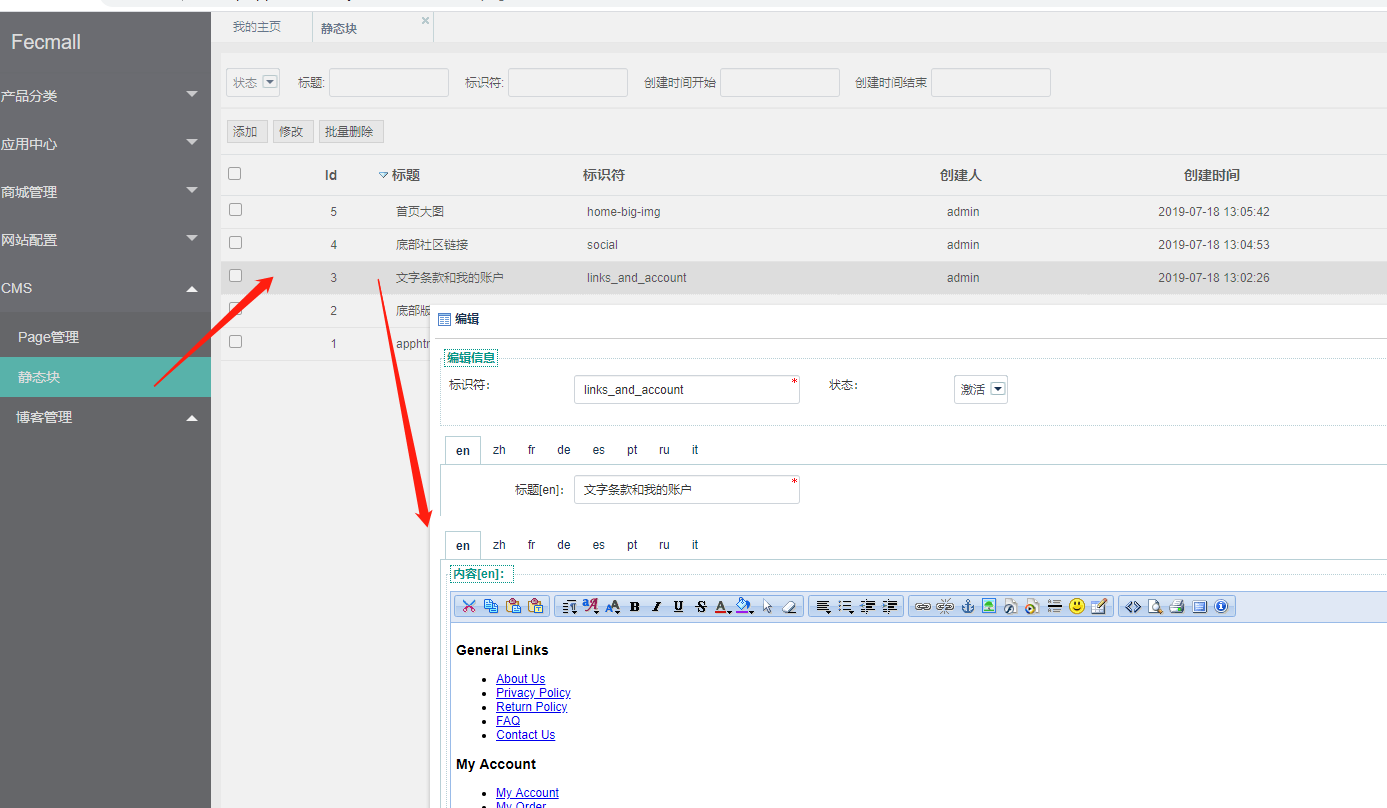Close the 静态块 tab
This screenshot has height=808, width=1387.
425,20
